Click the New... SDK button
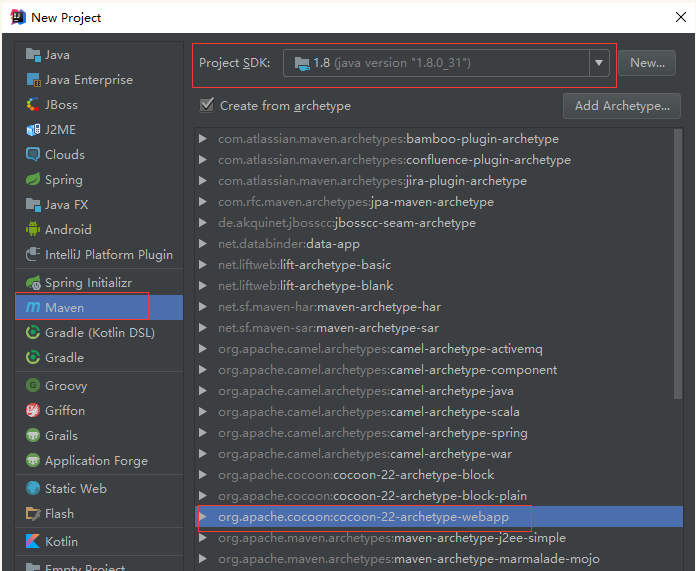Viewport: 696px width, 571px height. coord(647,63)
